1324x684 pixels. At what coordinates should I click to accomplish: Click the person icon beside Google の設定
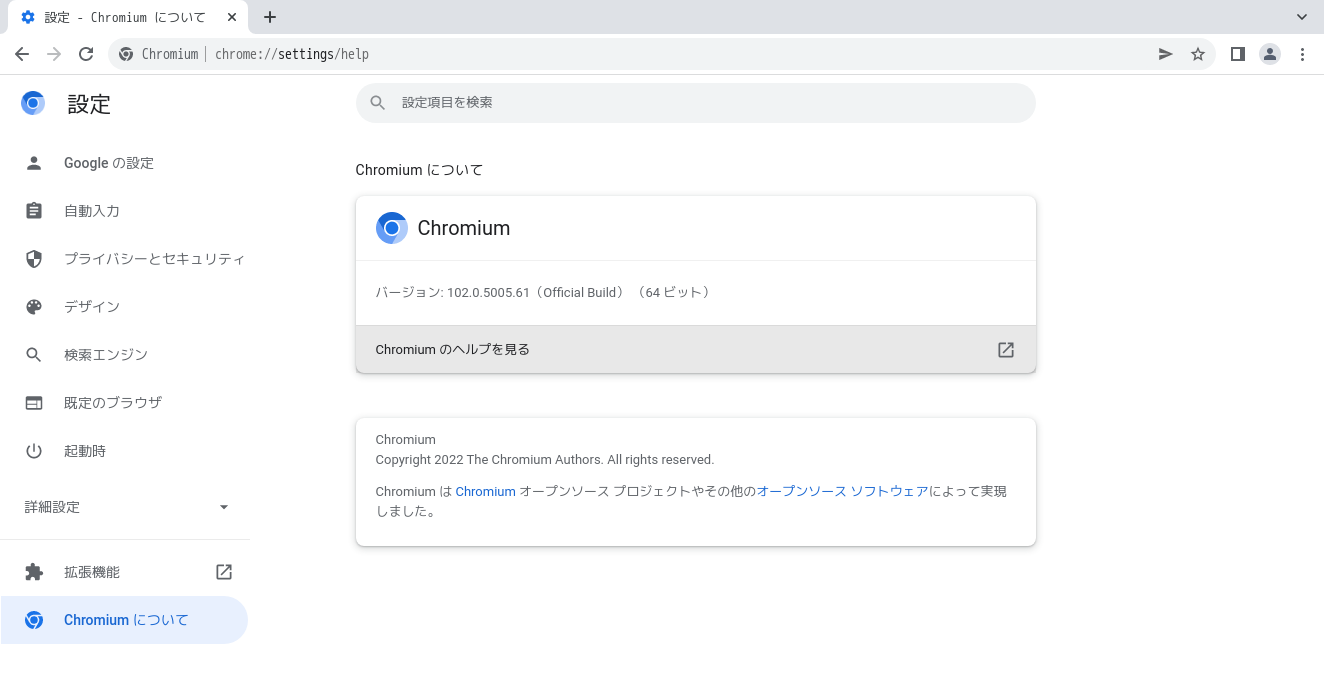click(x=34, y=163)
